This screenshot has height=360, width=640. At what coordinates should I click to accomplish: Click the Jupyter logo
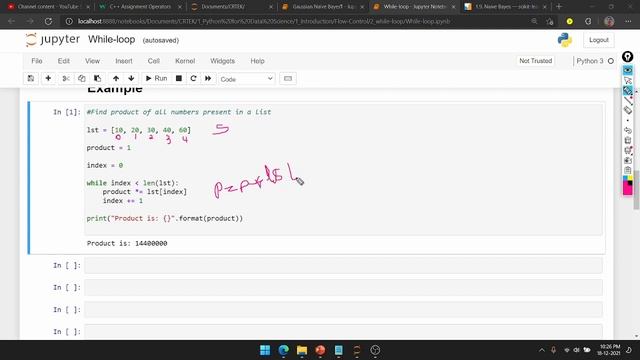point(52,40)
